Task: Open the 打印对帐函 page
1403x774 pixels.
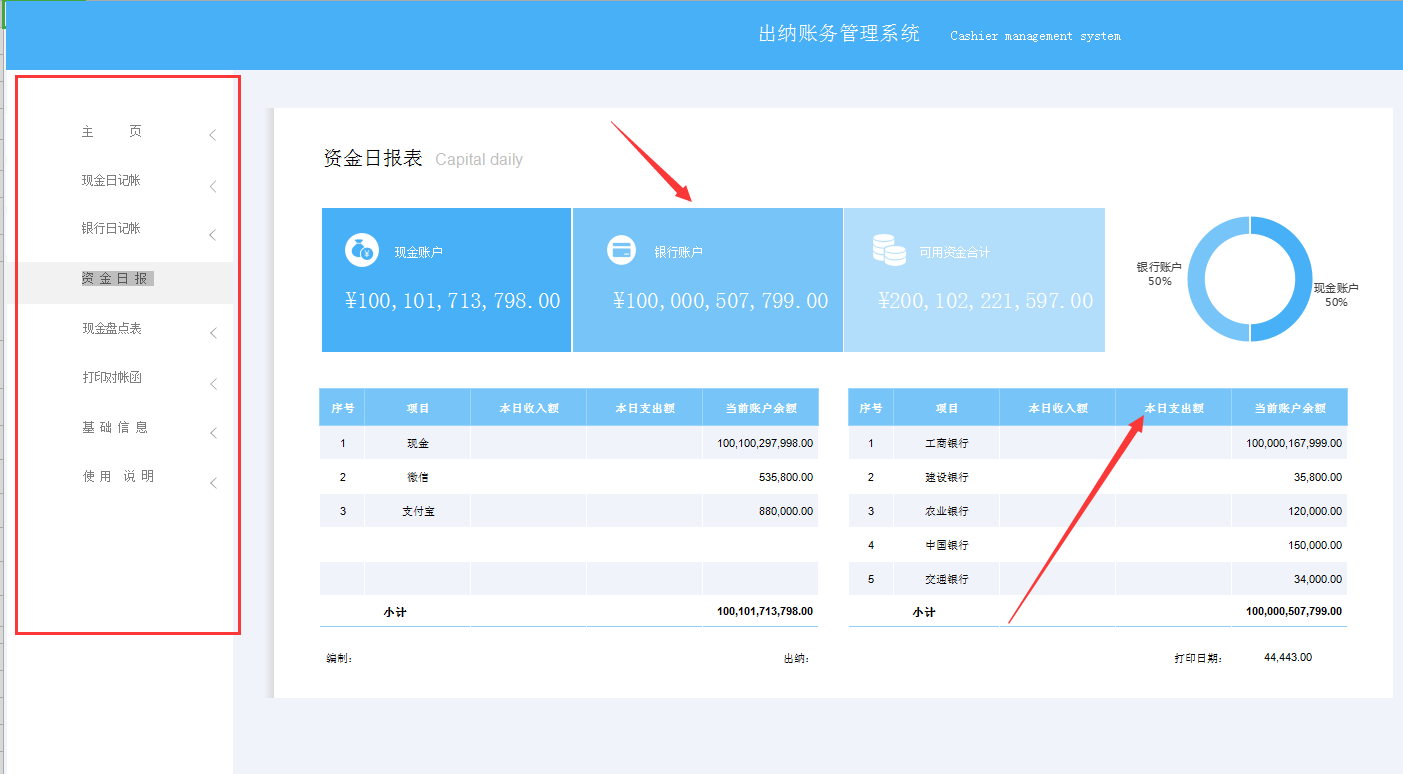Action: [110, 376]
